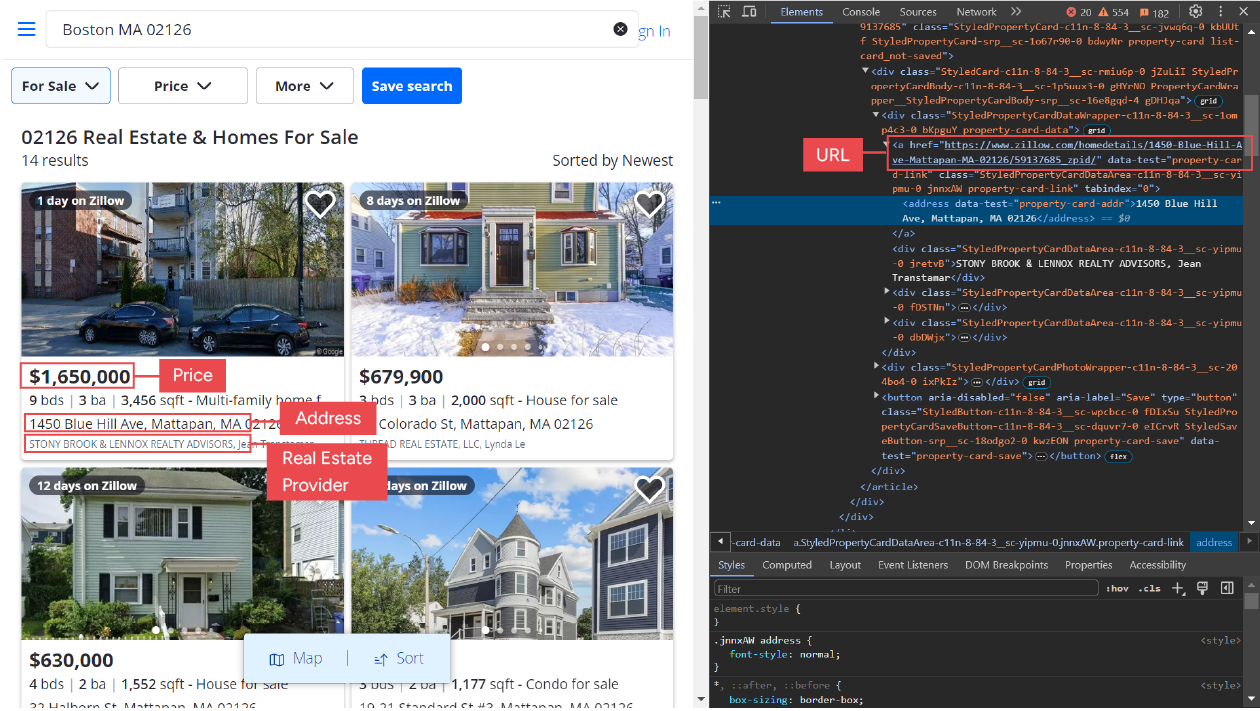Show more DevTools tabs chevron

pyautogui.click(x=1016, y=12)
